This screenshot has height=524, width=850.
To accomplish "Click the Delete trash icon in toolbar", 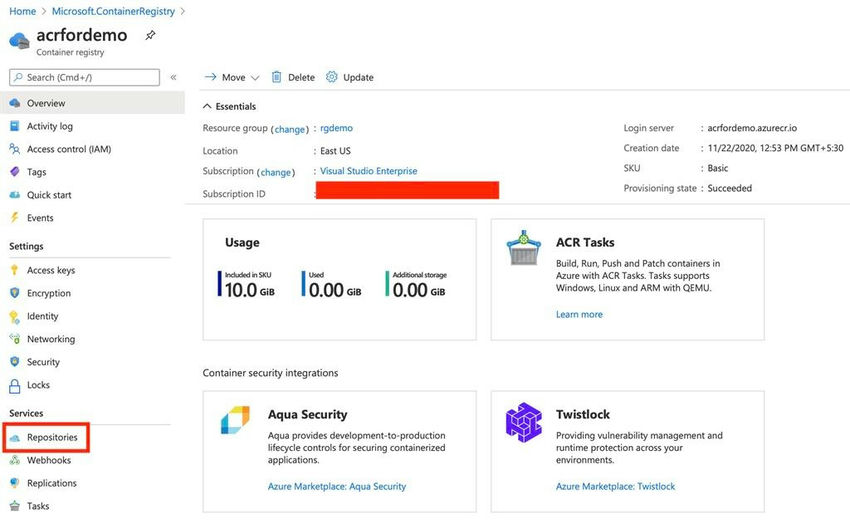I will point(276,77).
